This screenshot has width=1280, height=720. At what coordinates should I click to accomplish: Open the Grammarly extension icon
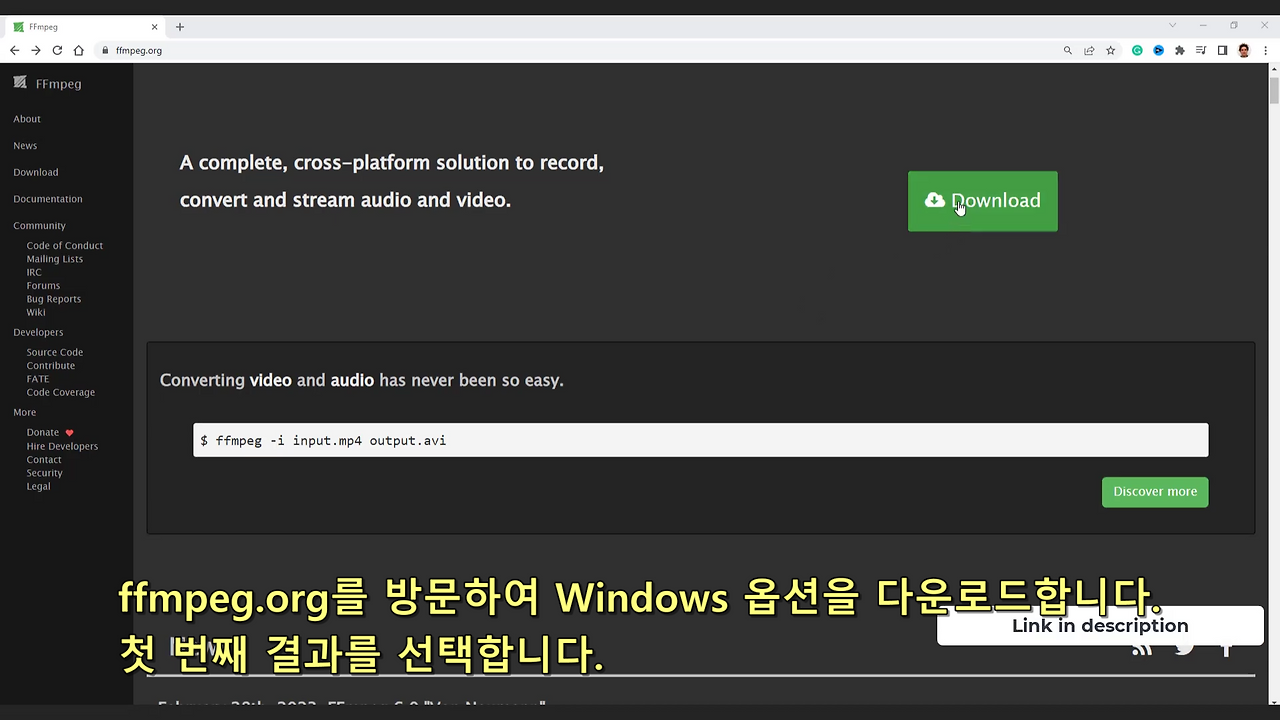pyautogui.click(x=1137, y=50)
